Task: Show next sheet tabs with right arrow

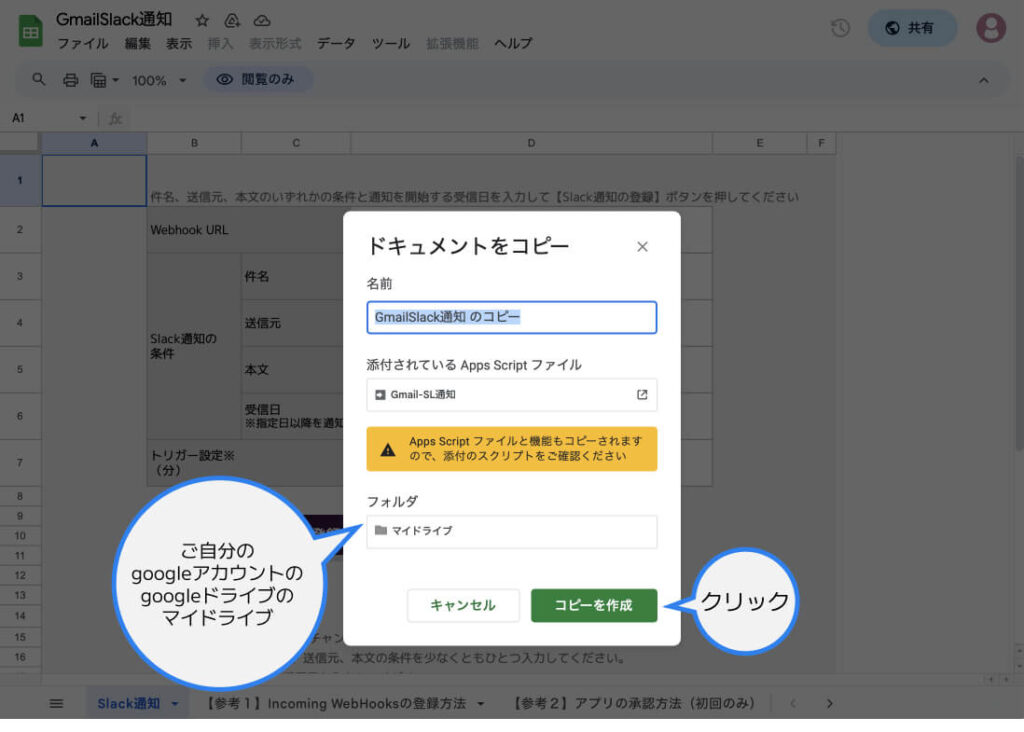Action: [x=829, y=703]
